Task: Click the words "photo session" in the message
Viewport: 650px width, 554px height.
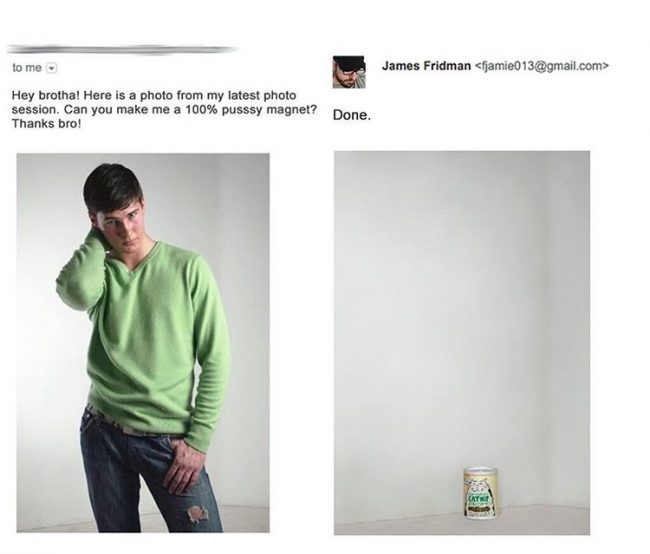Action: tap(153, 102)
